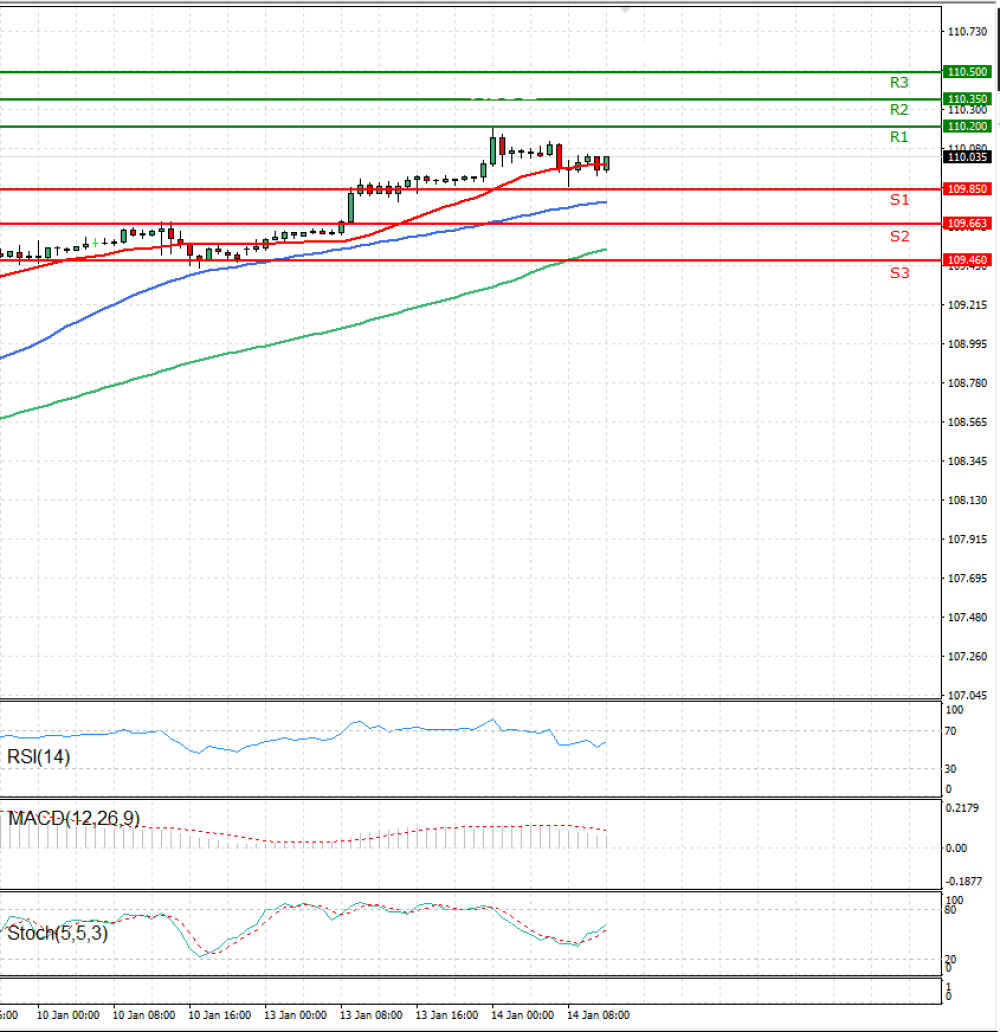Click the 107.695 price scale value
1000x1032 pixels.
tap(967, 578)
